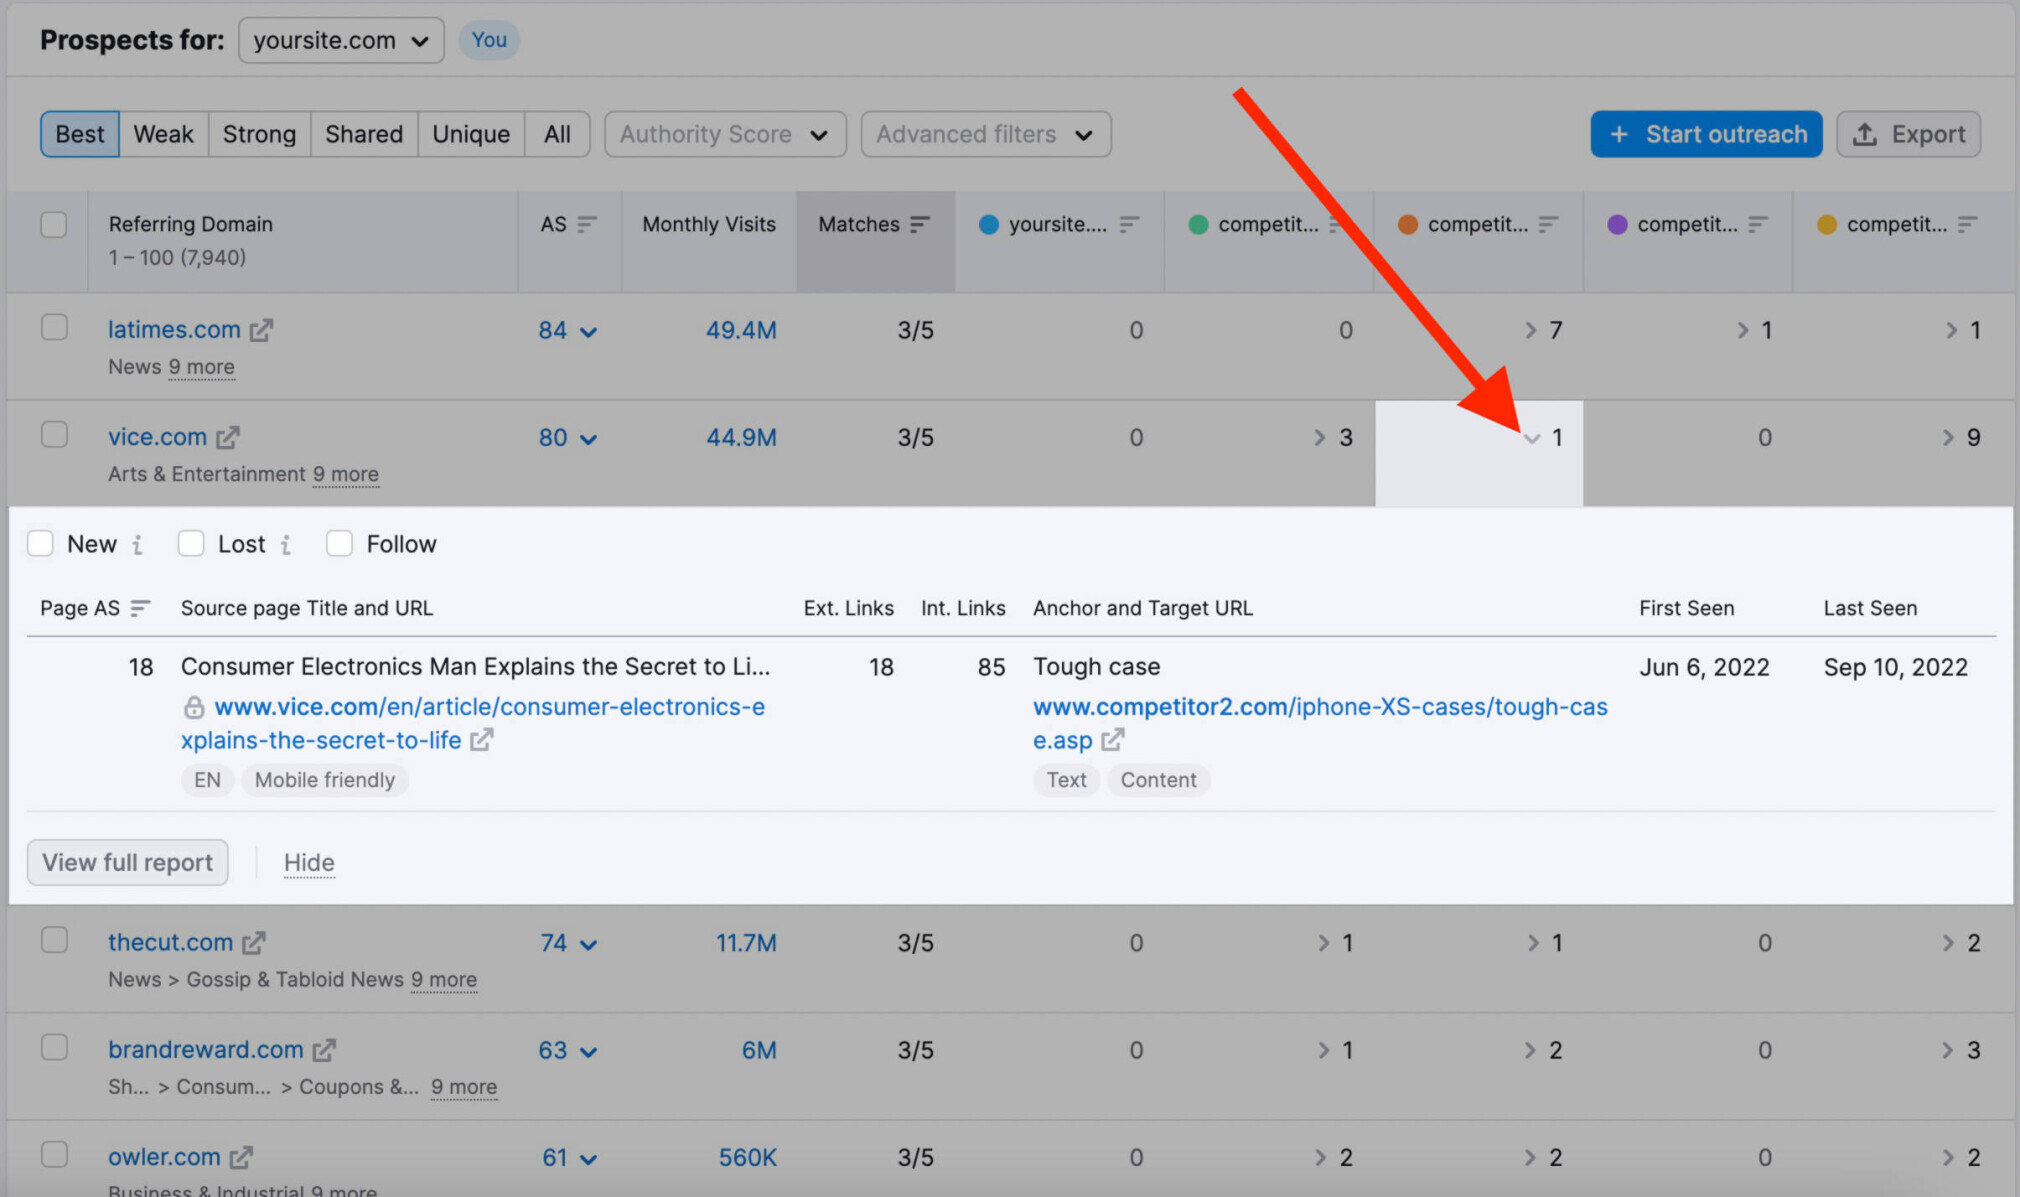This screenshot has width=2020, height=1197.
Task: Check the vice.com row checkbox
Action: (x=54, y=435)
